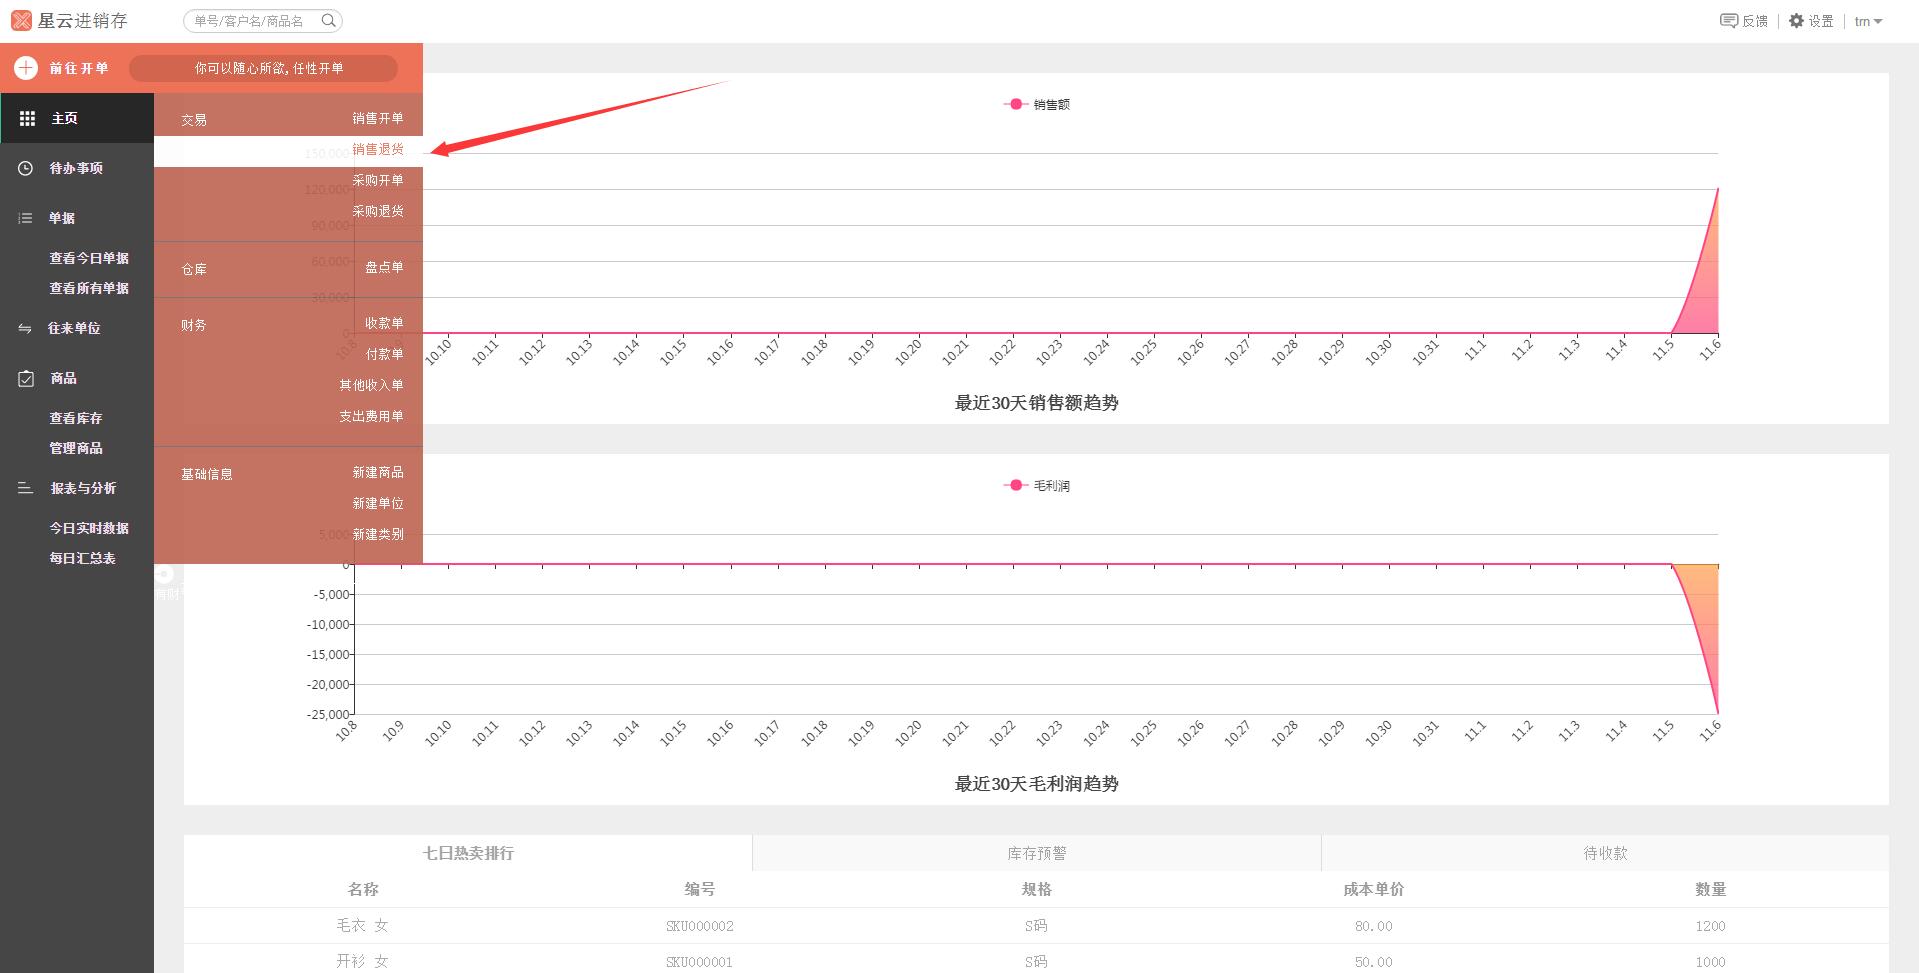Toggle the 销售额 legend series

coord(1037,104)
